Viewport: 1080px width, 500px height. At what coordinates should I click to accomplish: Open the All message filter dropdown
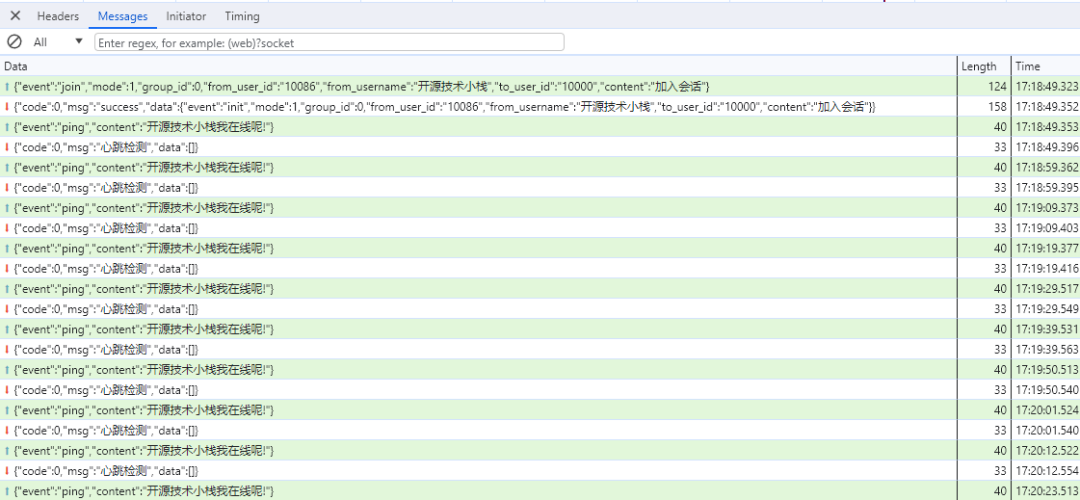point(58,42)
